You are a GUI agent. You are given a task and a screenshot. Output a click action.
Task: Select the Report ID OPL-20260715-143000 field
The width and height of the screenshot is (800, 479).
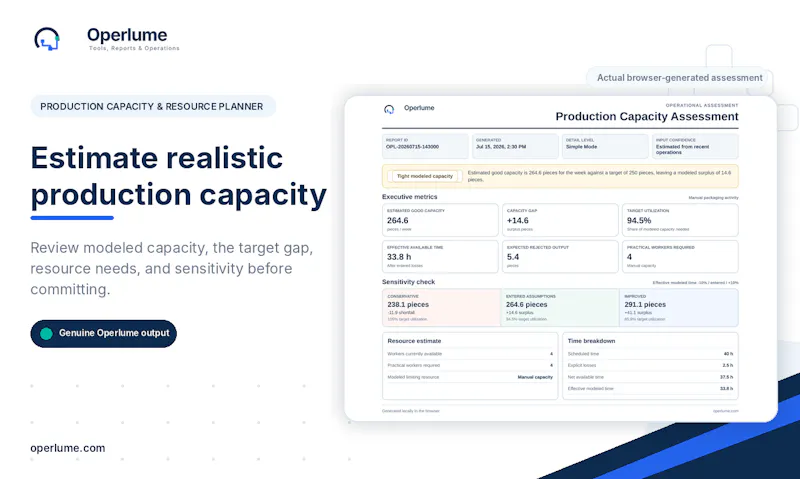pyautogui.click(x=425, y=146)
